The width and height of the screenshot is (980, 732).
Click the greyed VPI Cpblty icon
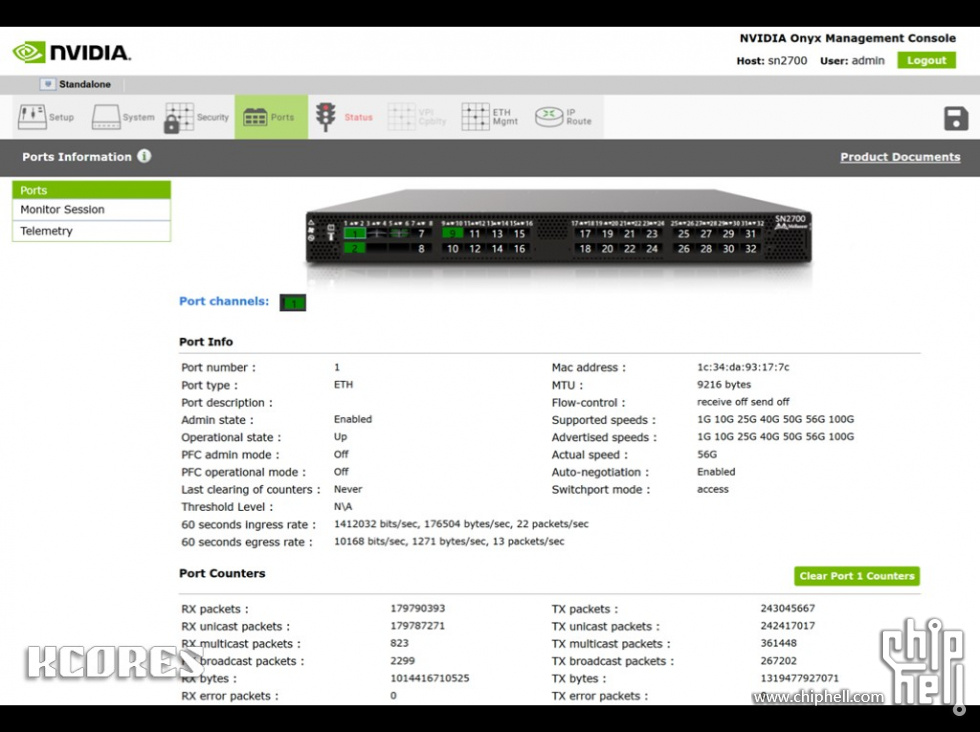point(401,117)
